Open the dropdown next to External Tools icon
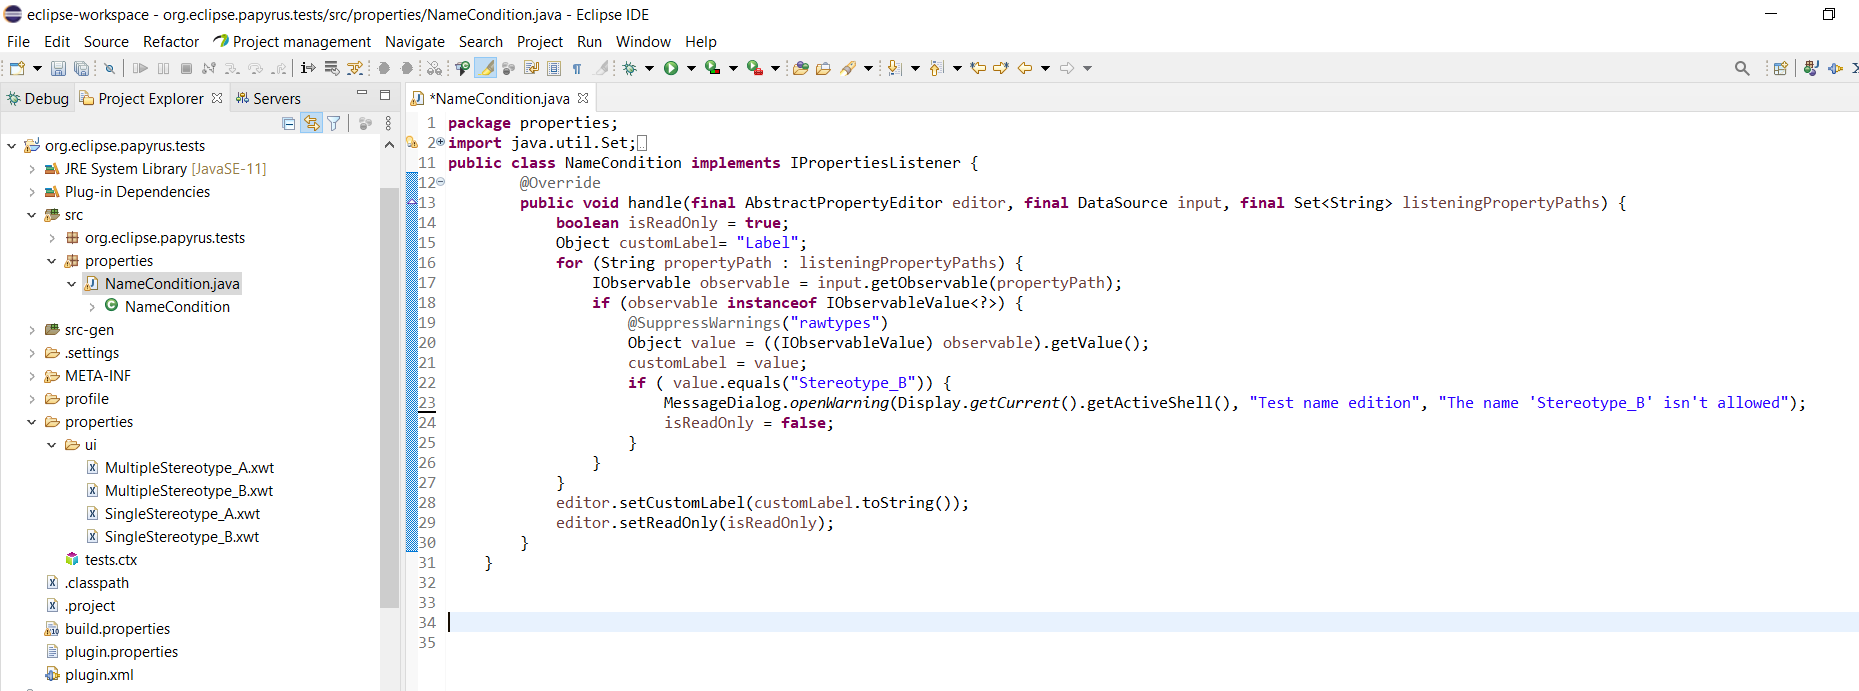 coord(775,68)
